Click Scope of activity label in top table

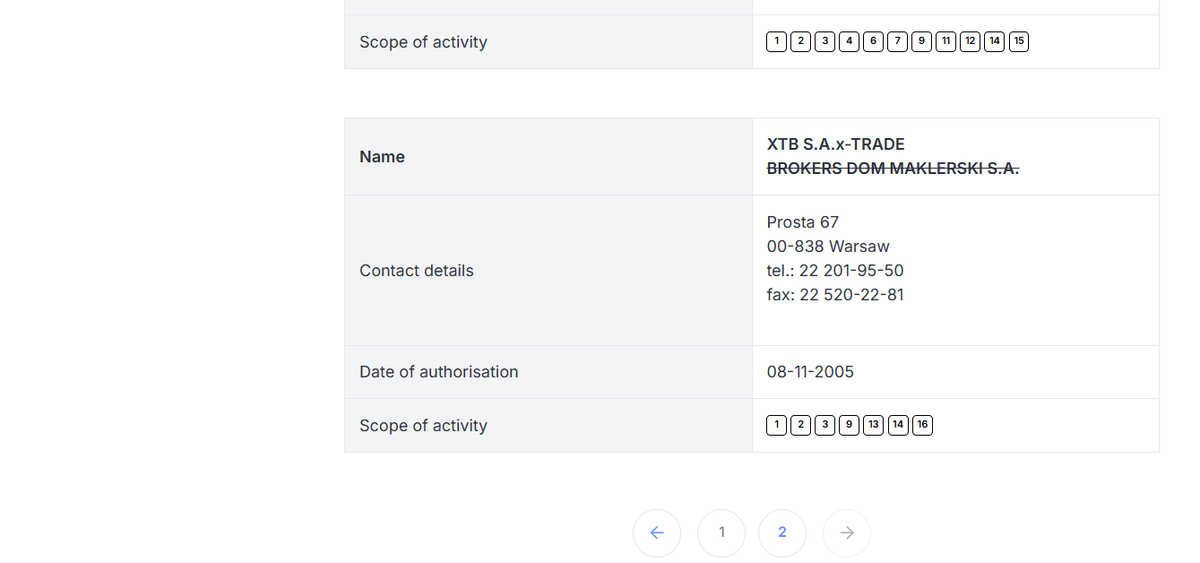point(423,42)
